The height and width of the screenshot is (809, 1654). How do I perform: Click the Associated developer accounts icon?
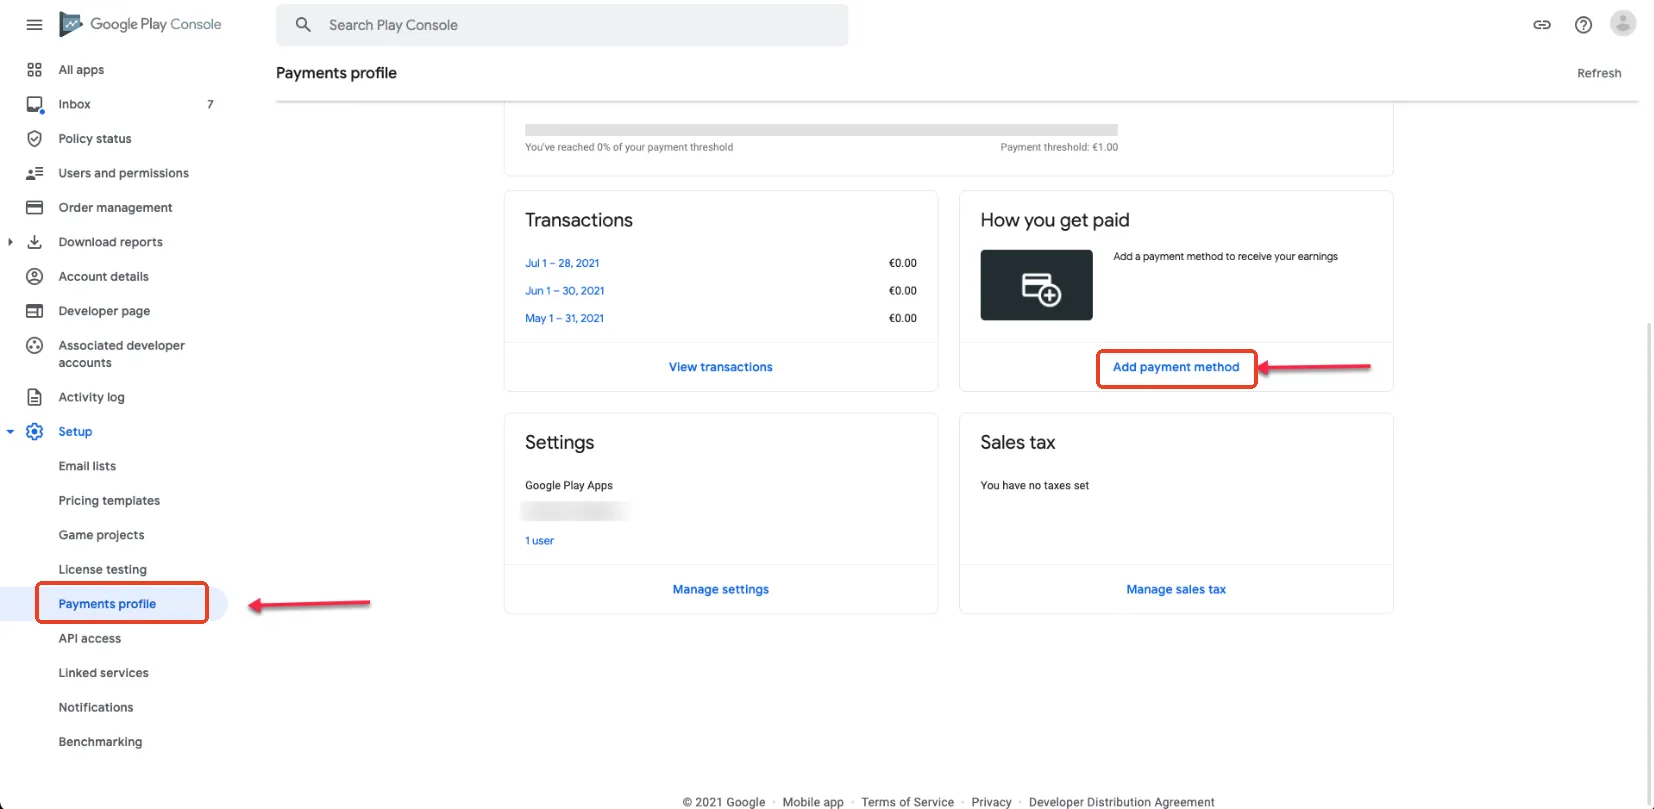pyautogui.click(x=34, y=346)
